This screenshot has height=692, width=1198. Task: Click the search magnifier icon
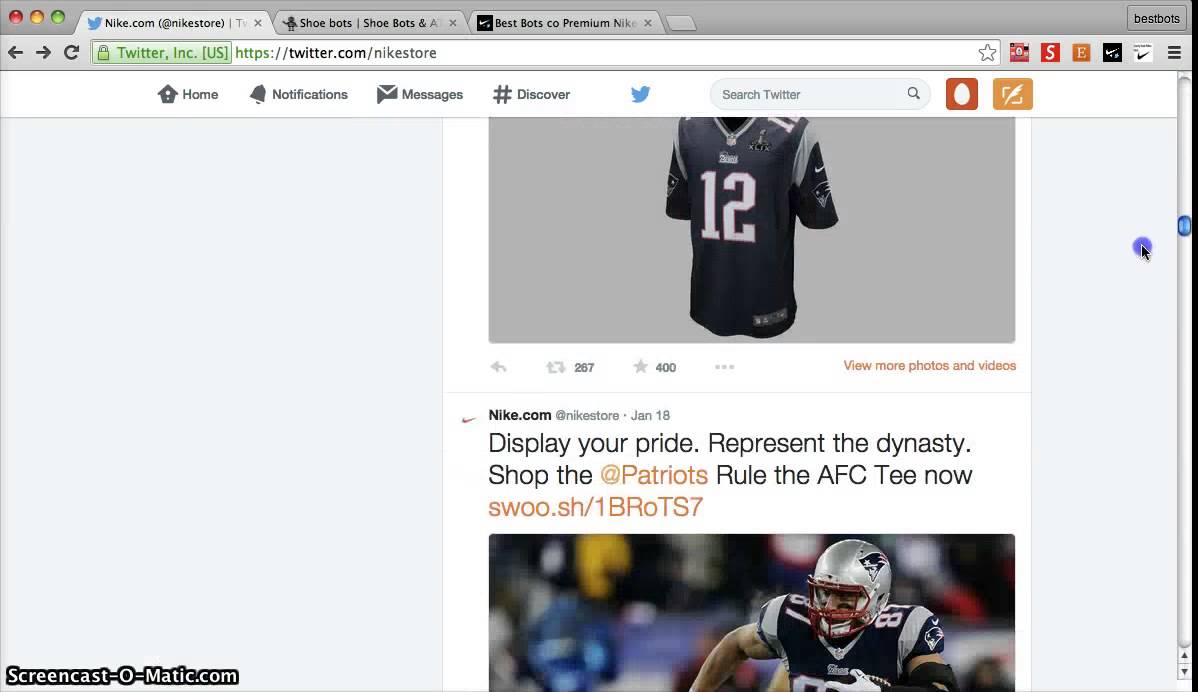click(x=914, y=93)
